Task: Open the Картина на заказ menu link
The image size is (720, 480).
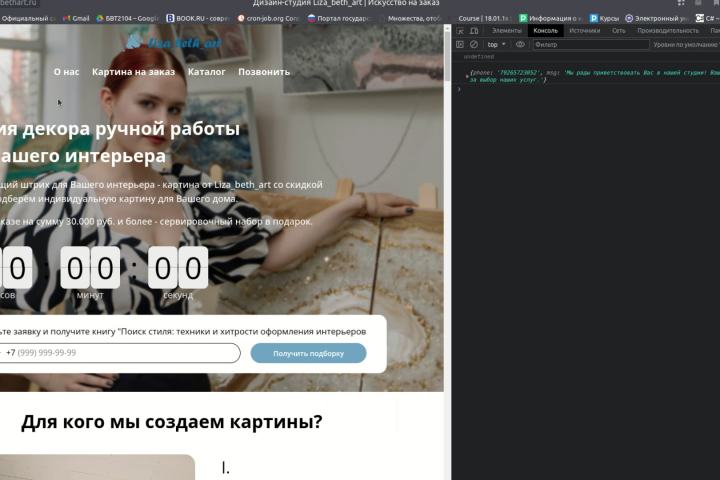Action: point(133,72)
